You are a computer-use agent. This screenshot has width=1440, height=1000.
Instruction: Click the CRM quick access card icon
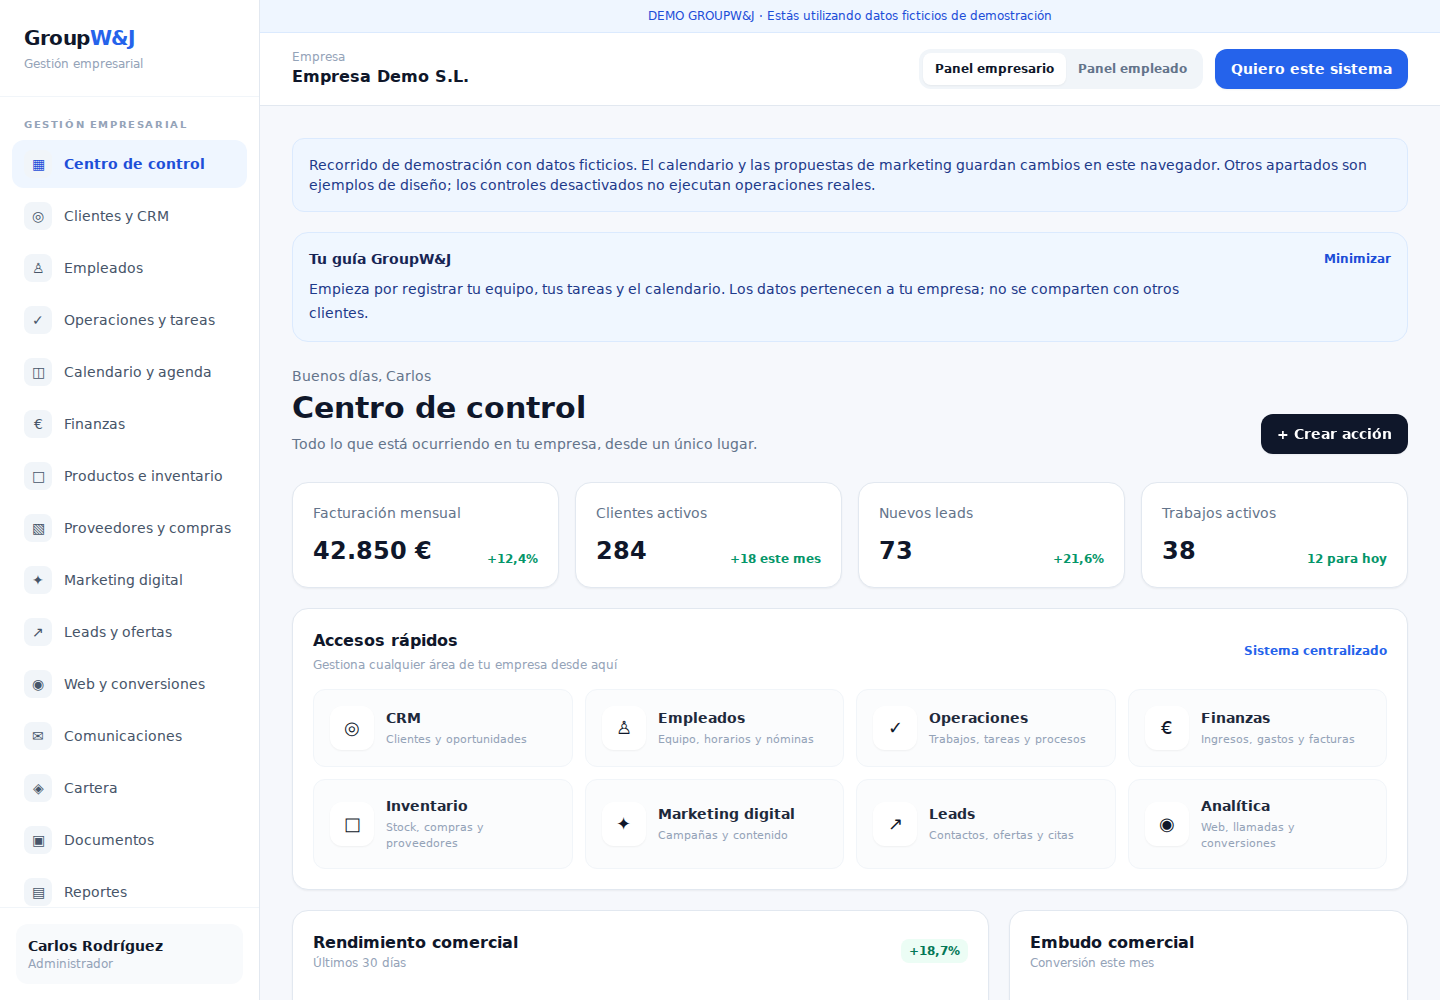coord(352,728)
